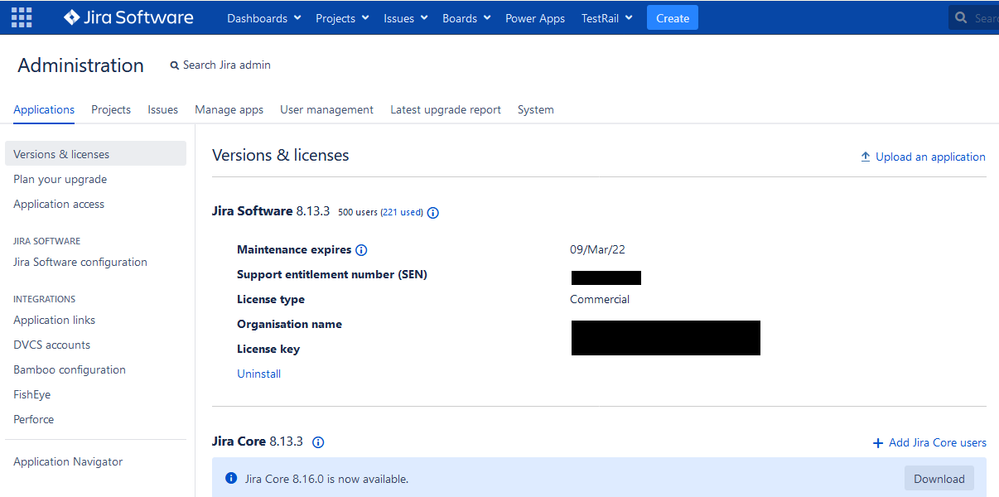Click the info icon next to Jira Core 8.13.3

pyautogui.click(x=319, y=442)
